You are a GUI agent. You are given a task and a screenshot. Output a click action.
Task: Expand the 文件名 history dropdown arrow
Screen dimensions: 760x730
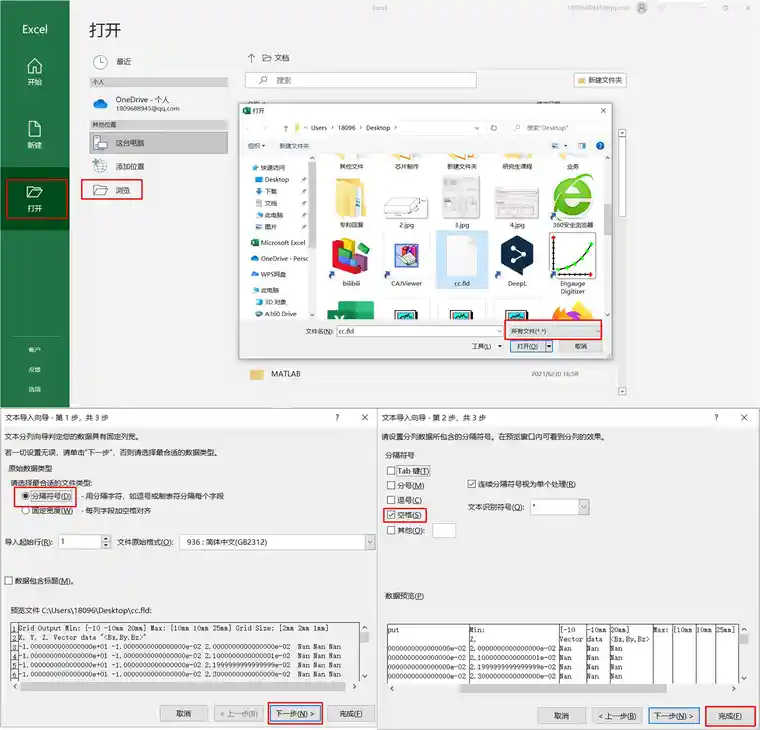[x=499, y=331]
